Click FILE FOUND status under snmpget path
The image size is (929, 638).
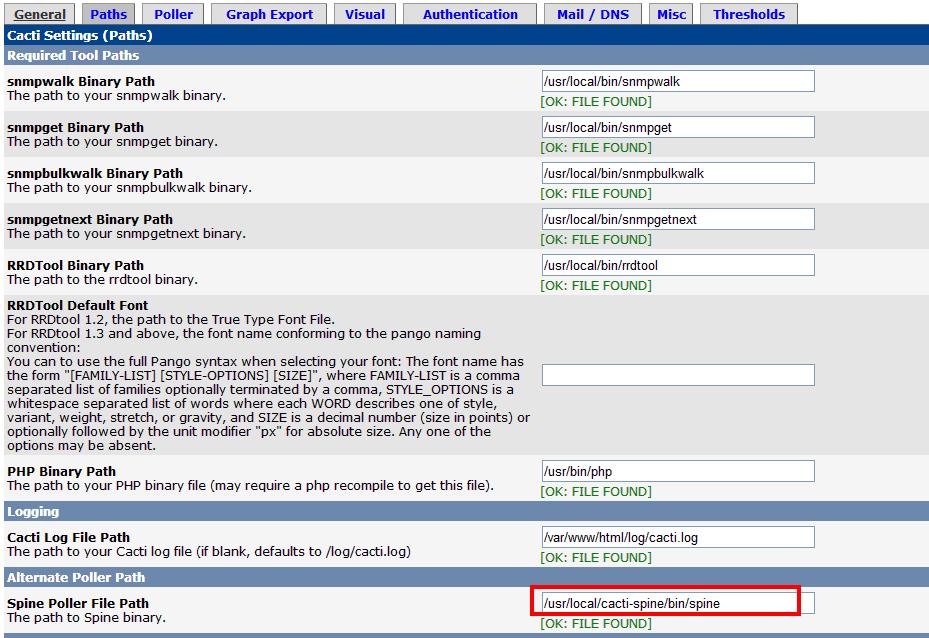click(596, 148)
